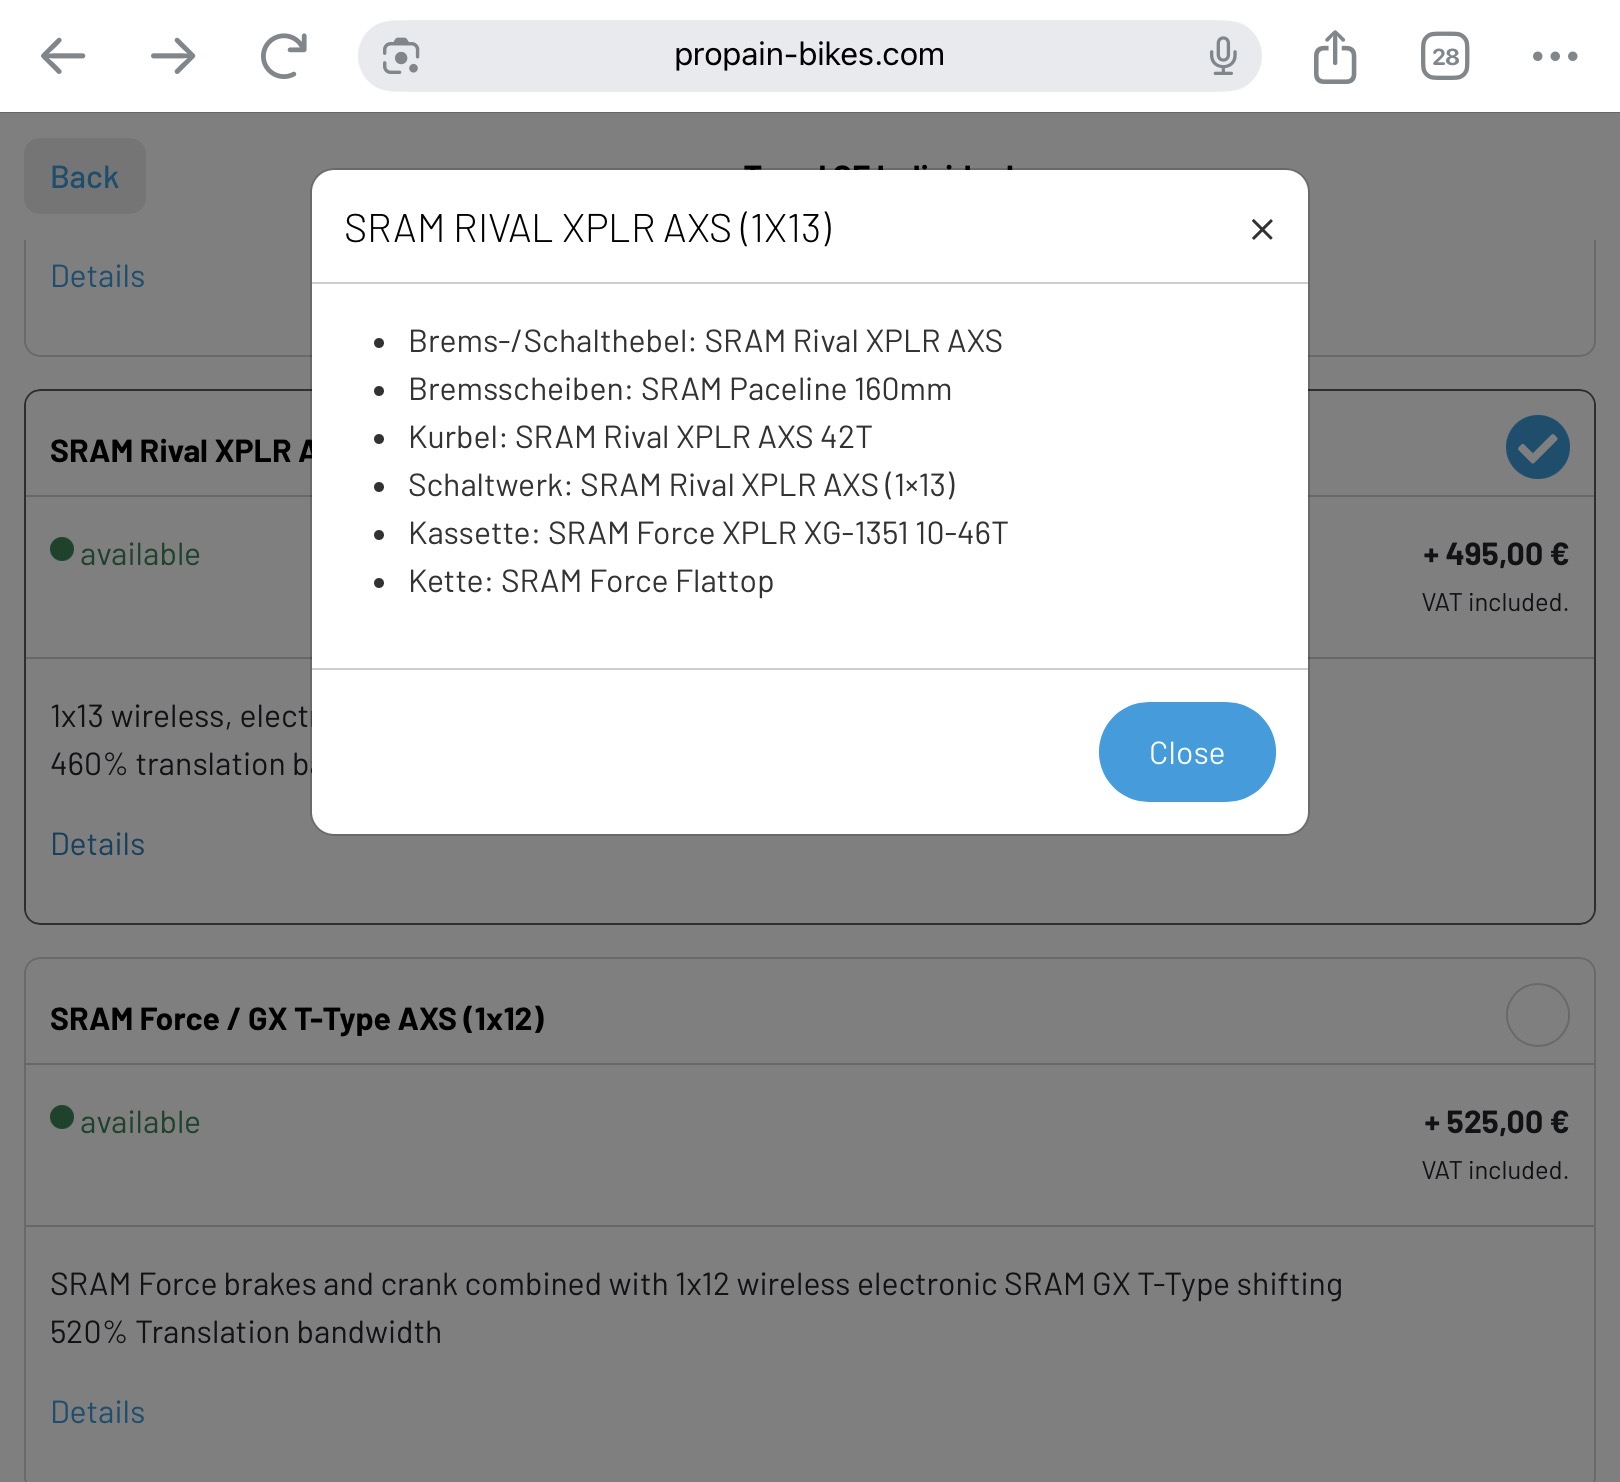This screenshot has height=1482, width=1620.
Task: Open browser three-dot more menu
Action: 1554,56
